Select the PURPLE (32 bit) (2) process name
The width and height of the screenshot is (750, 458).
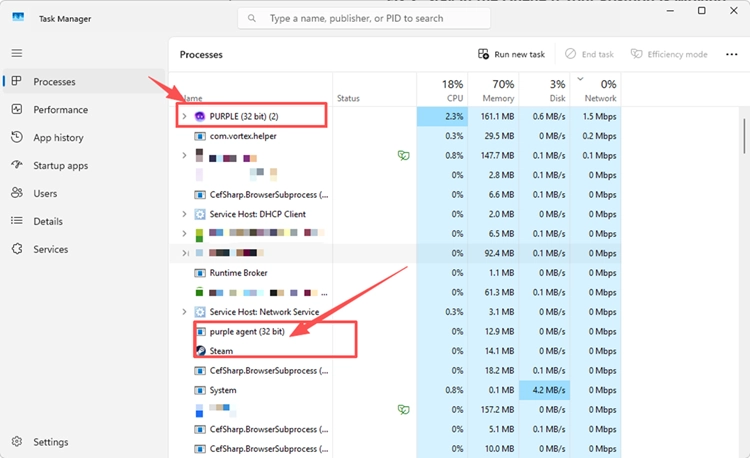coord(244,116)
